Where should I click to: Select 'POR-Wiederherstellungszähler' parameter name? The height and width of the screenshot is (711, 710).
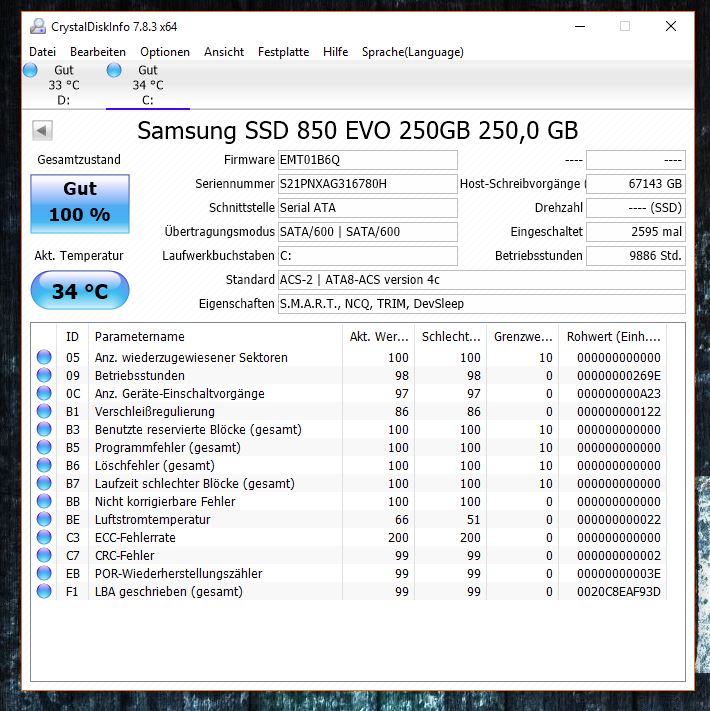click(179, 574)
